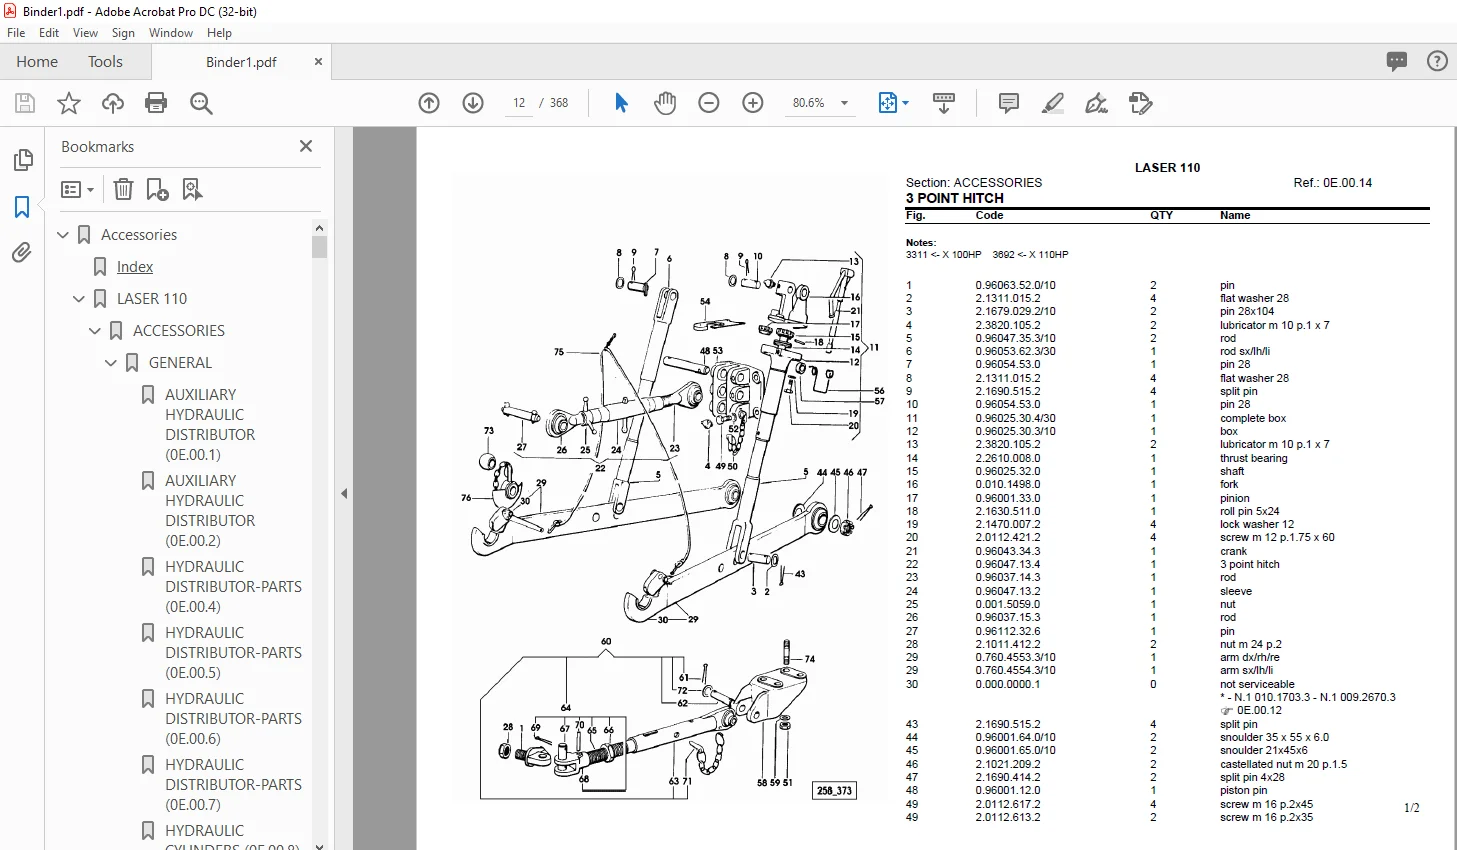Add a sticky note comment
Viewport: 1457px width, 850px height.
(1009, 103)
